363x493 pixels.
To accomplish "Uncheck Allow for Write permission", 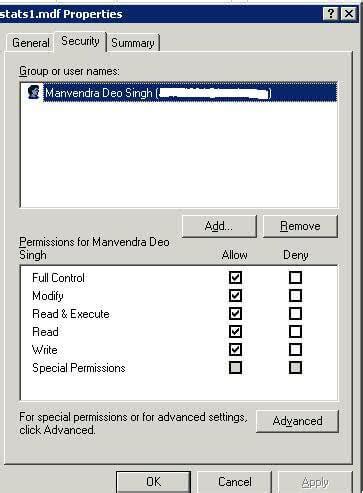I will pyautogui.click(x=235, y=349).
